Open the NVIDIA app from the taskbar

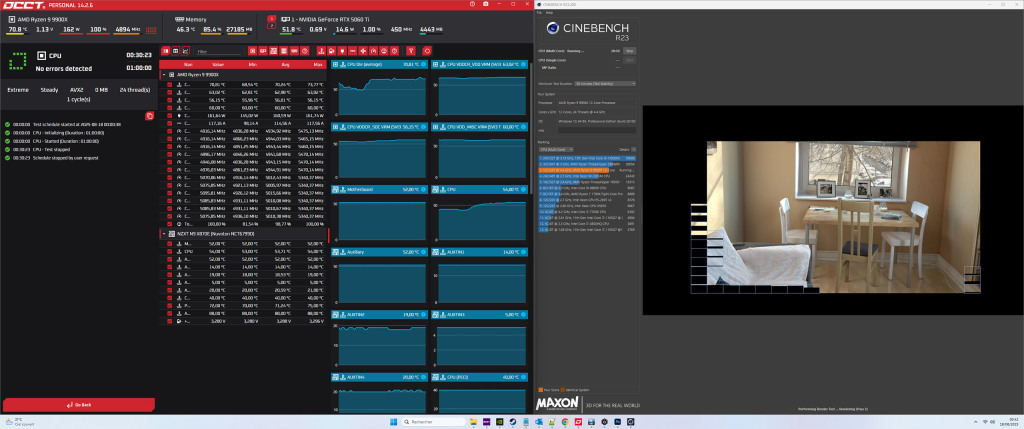pos(500,422)
